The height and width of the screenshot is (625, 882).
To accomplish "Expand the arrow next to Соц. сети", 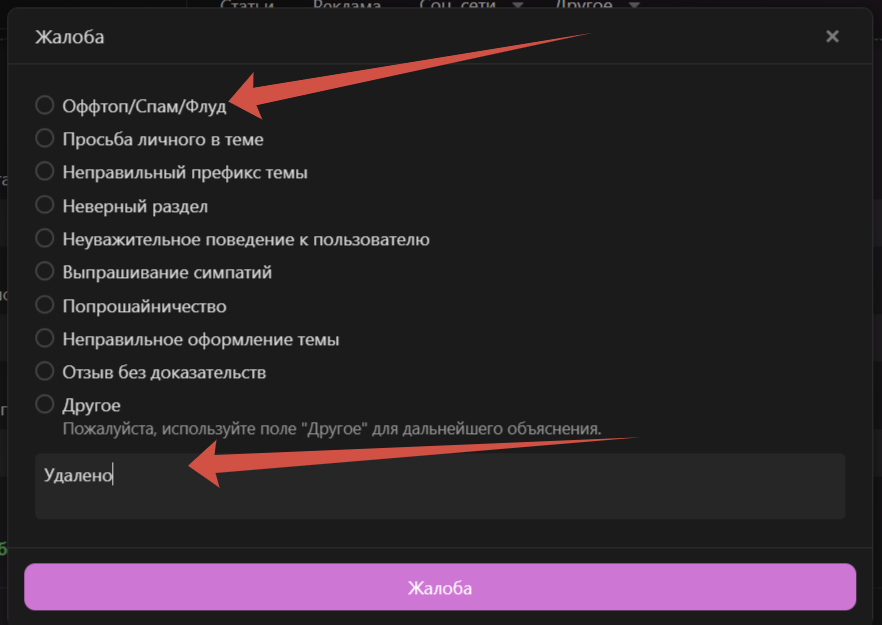I will (517, 5).
